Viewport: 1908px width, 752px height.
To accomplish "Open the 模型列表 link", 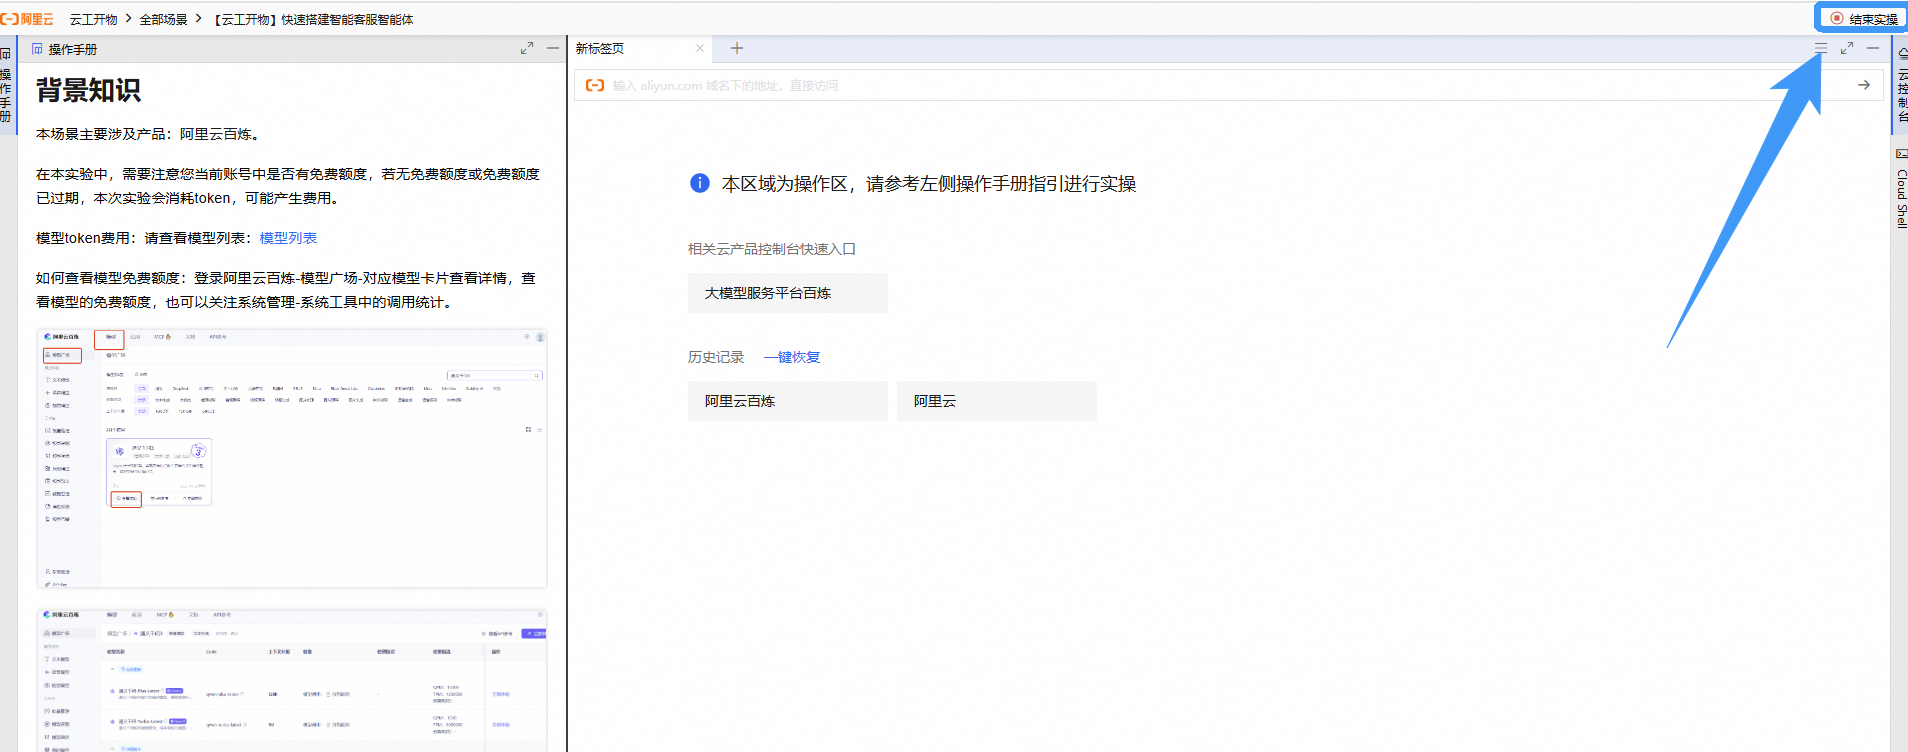I will (288, 238).
